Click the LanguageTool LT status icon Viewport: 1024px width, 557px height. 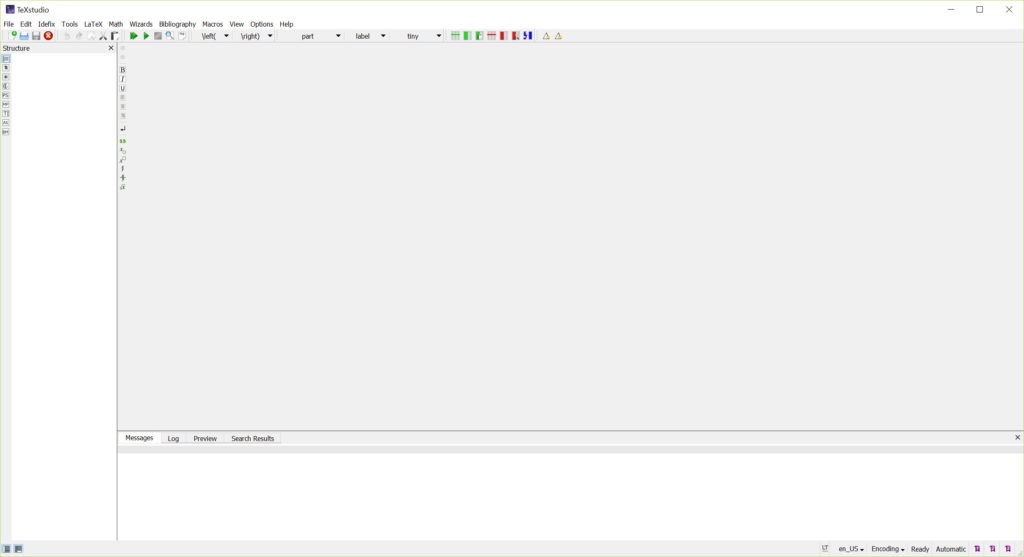coord(825,549)
